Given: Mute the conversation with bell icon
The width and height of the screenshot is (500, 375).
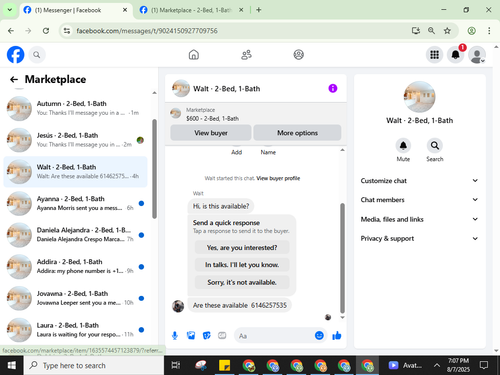Looking at the screenshot, I should click(x=403, y=146).
